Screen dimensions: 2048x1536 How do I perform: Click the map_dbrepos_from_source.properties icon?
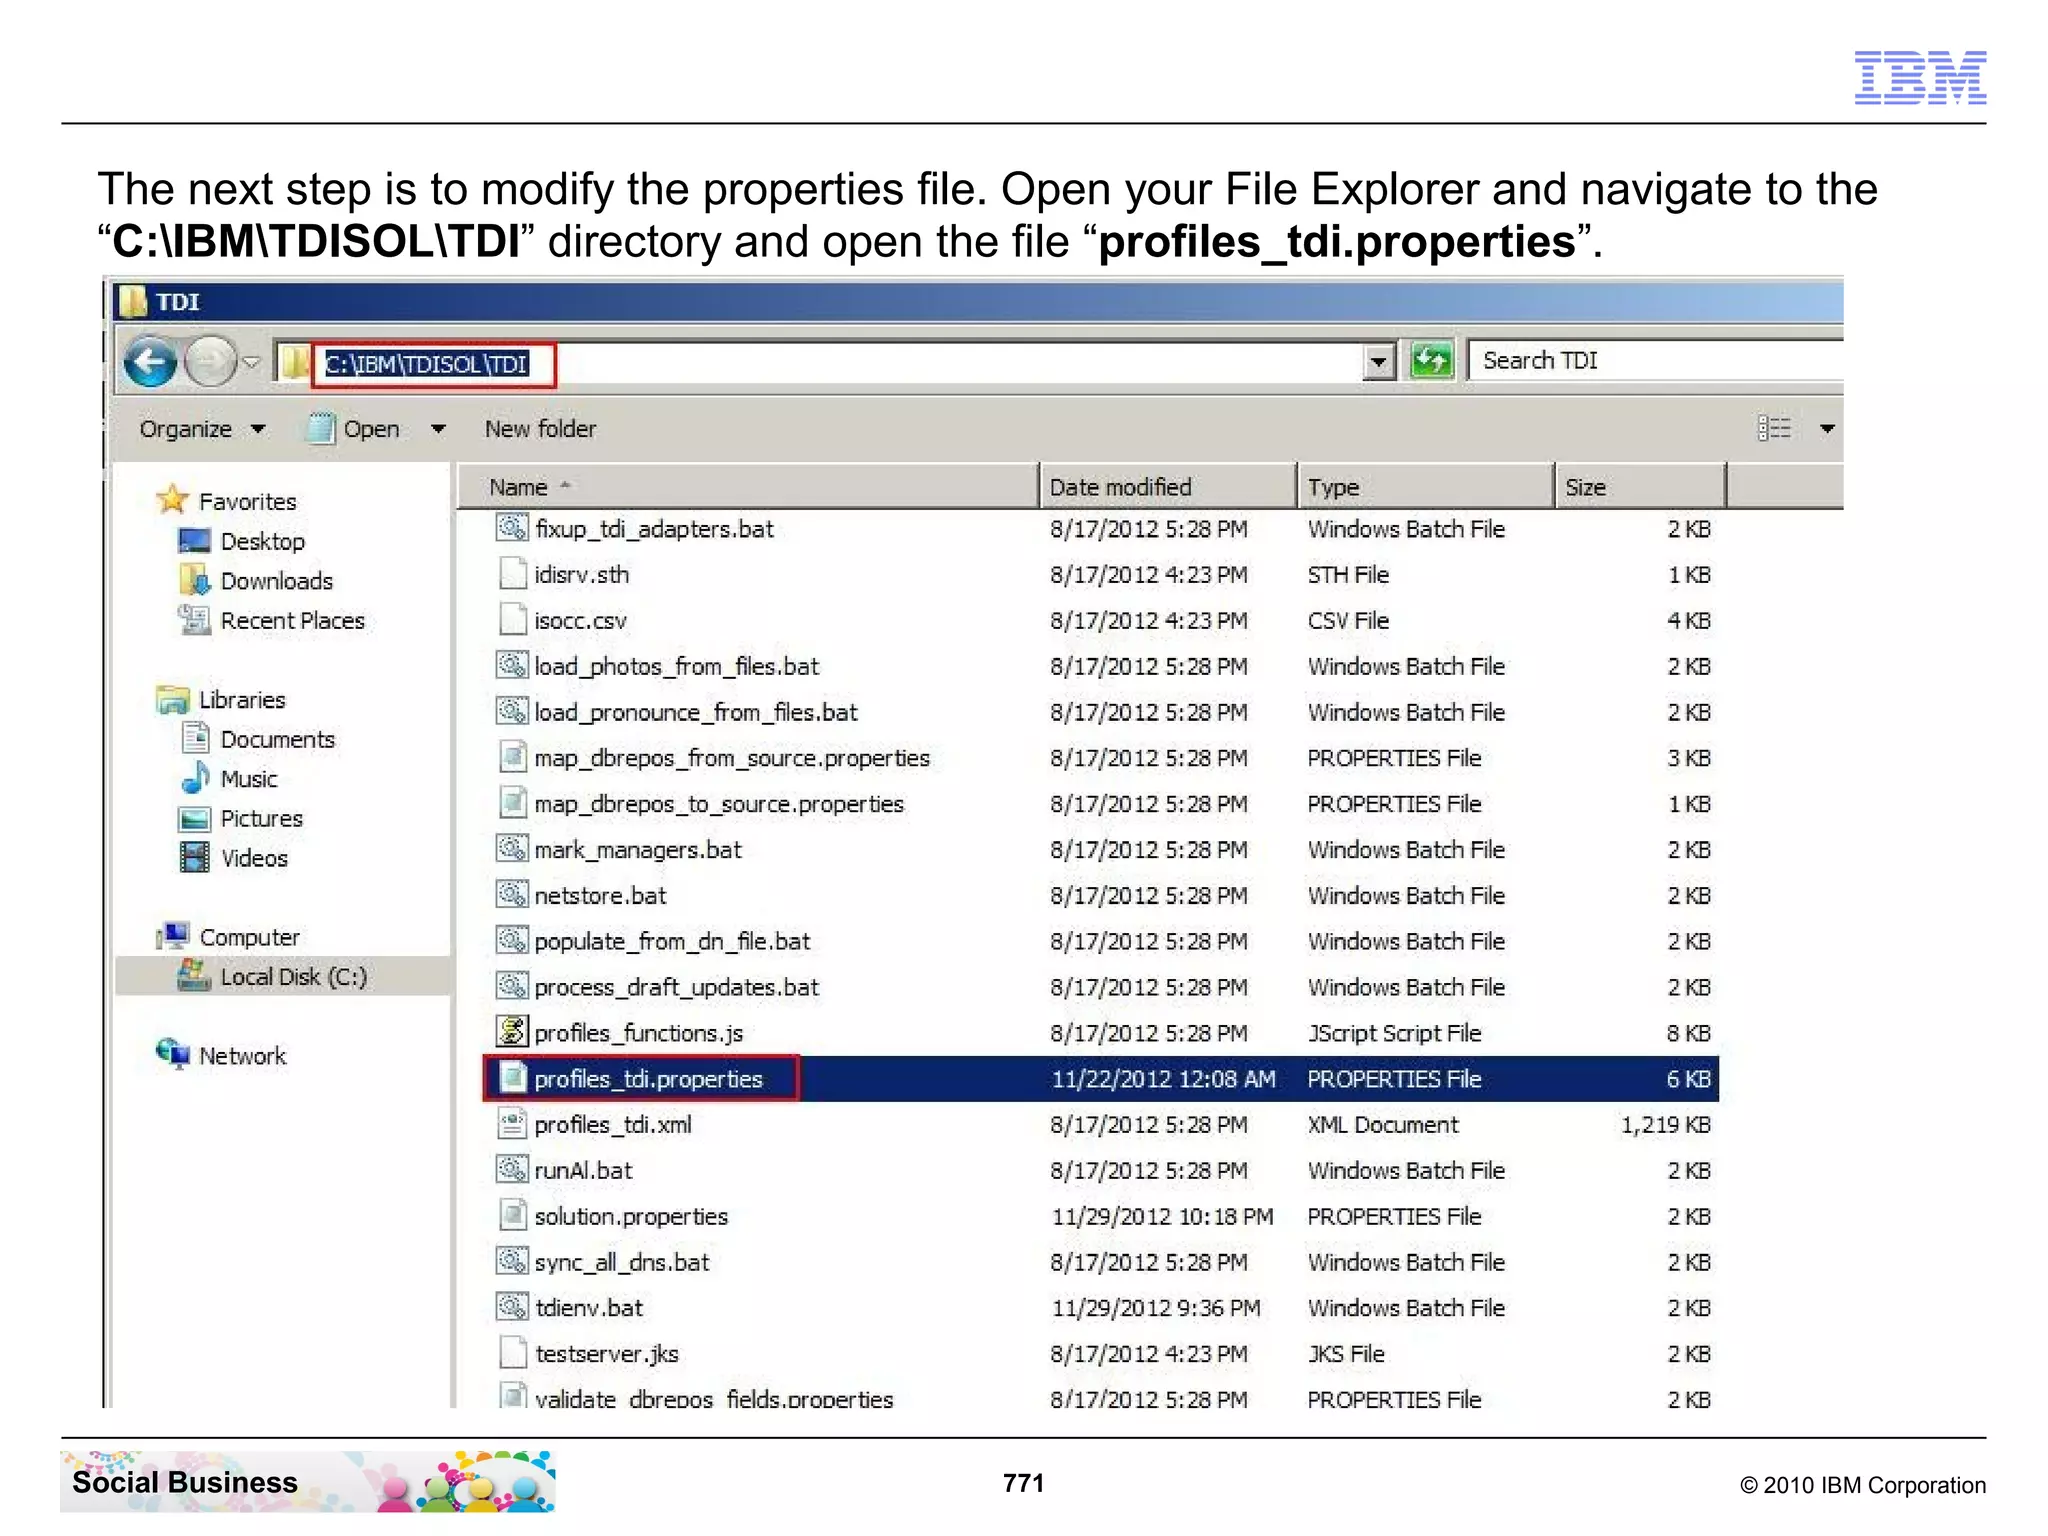[512, 756]
